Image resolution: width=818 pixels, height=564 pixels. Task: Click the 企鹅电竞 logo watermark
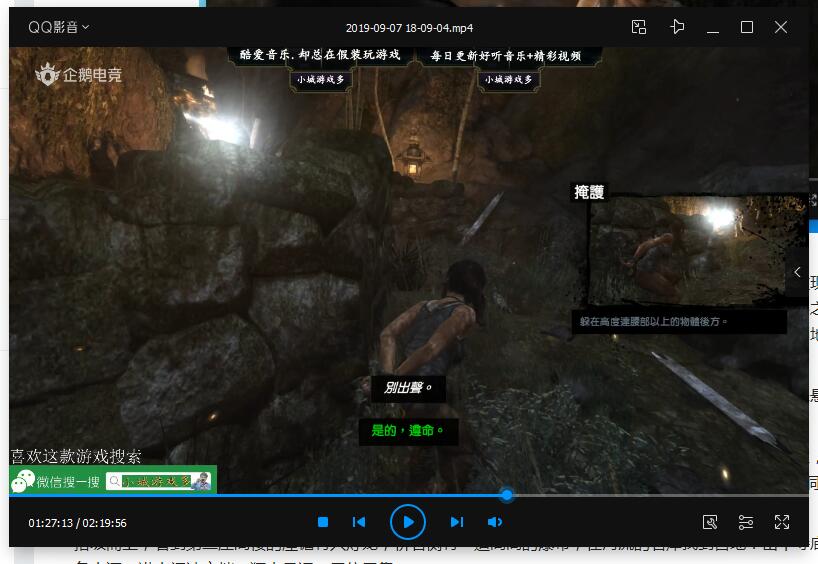click(x=78, y=74)
